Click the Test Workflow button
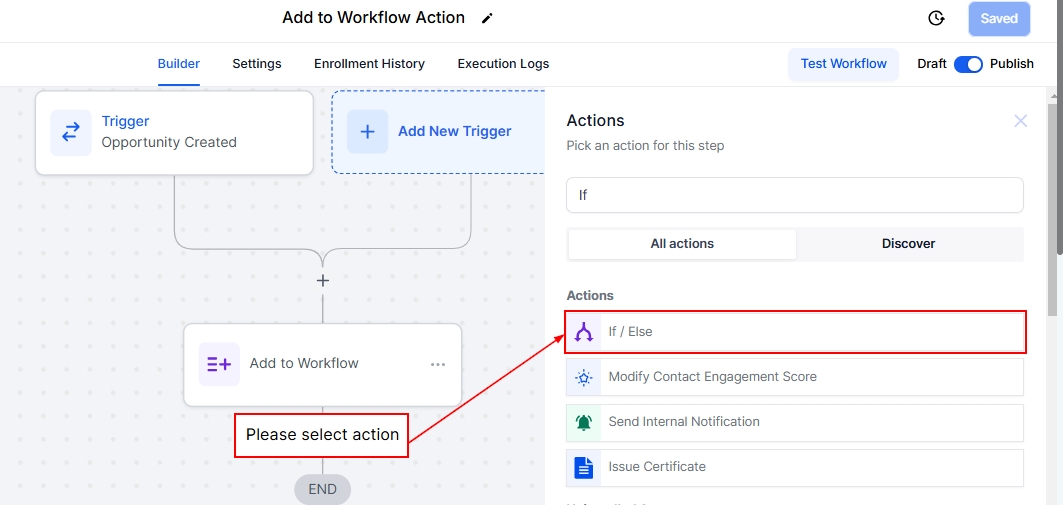Screen dimensions: 1063x505 tap(843, 64)
